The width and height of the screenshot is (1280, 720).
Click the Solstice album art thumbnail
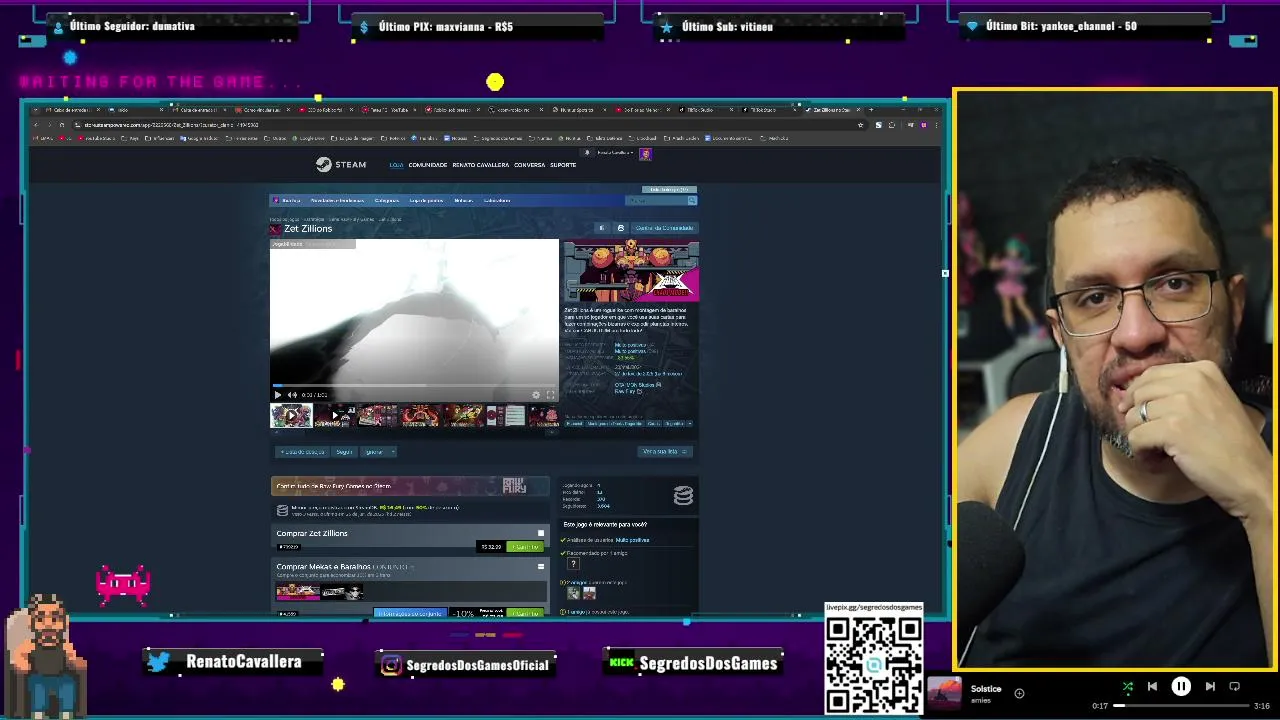coord(944,693)
